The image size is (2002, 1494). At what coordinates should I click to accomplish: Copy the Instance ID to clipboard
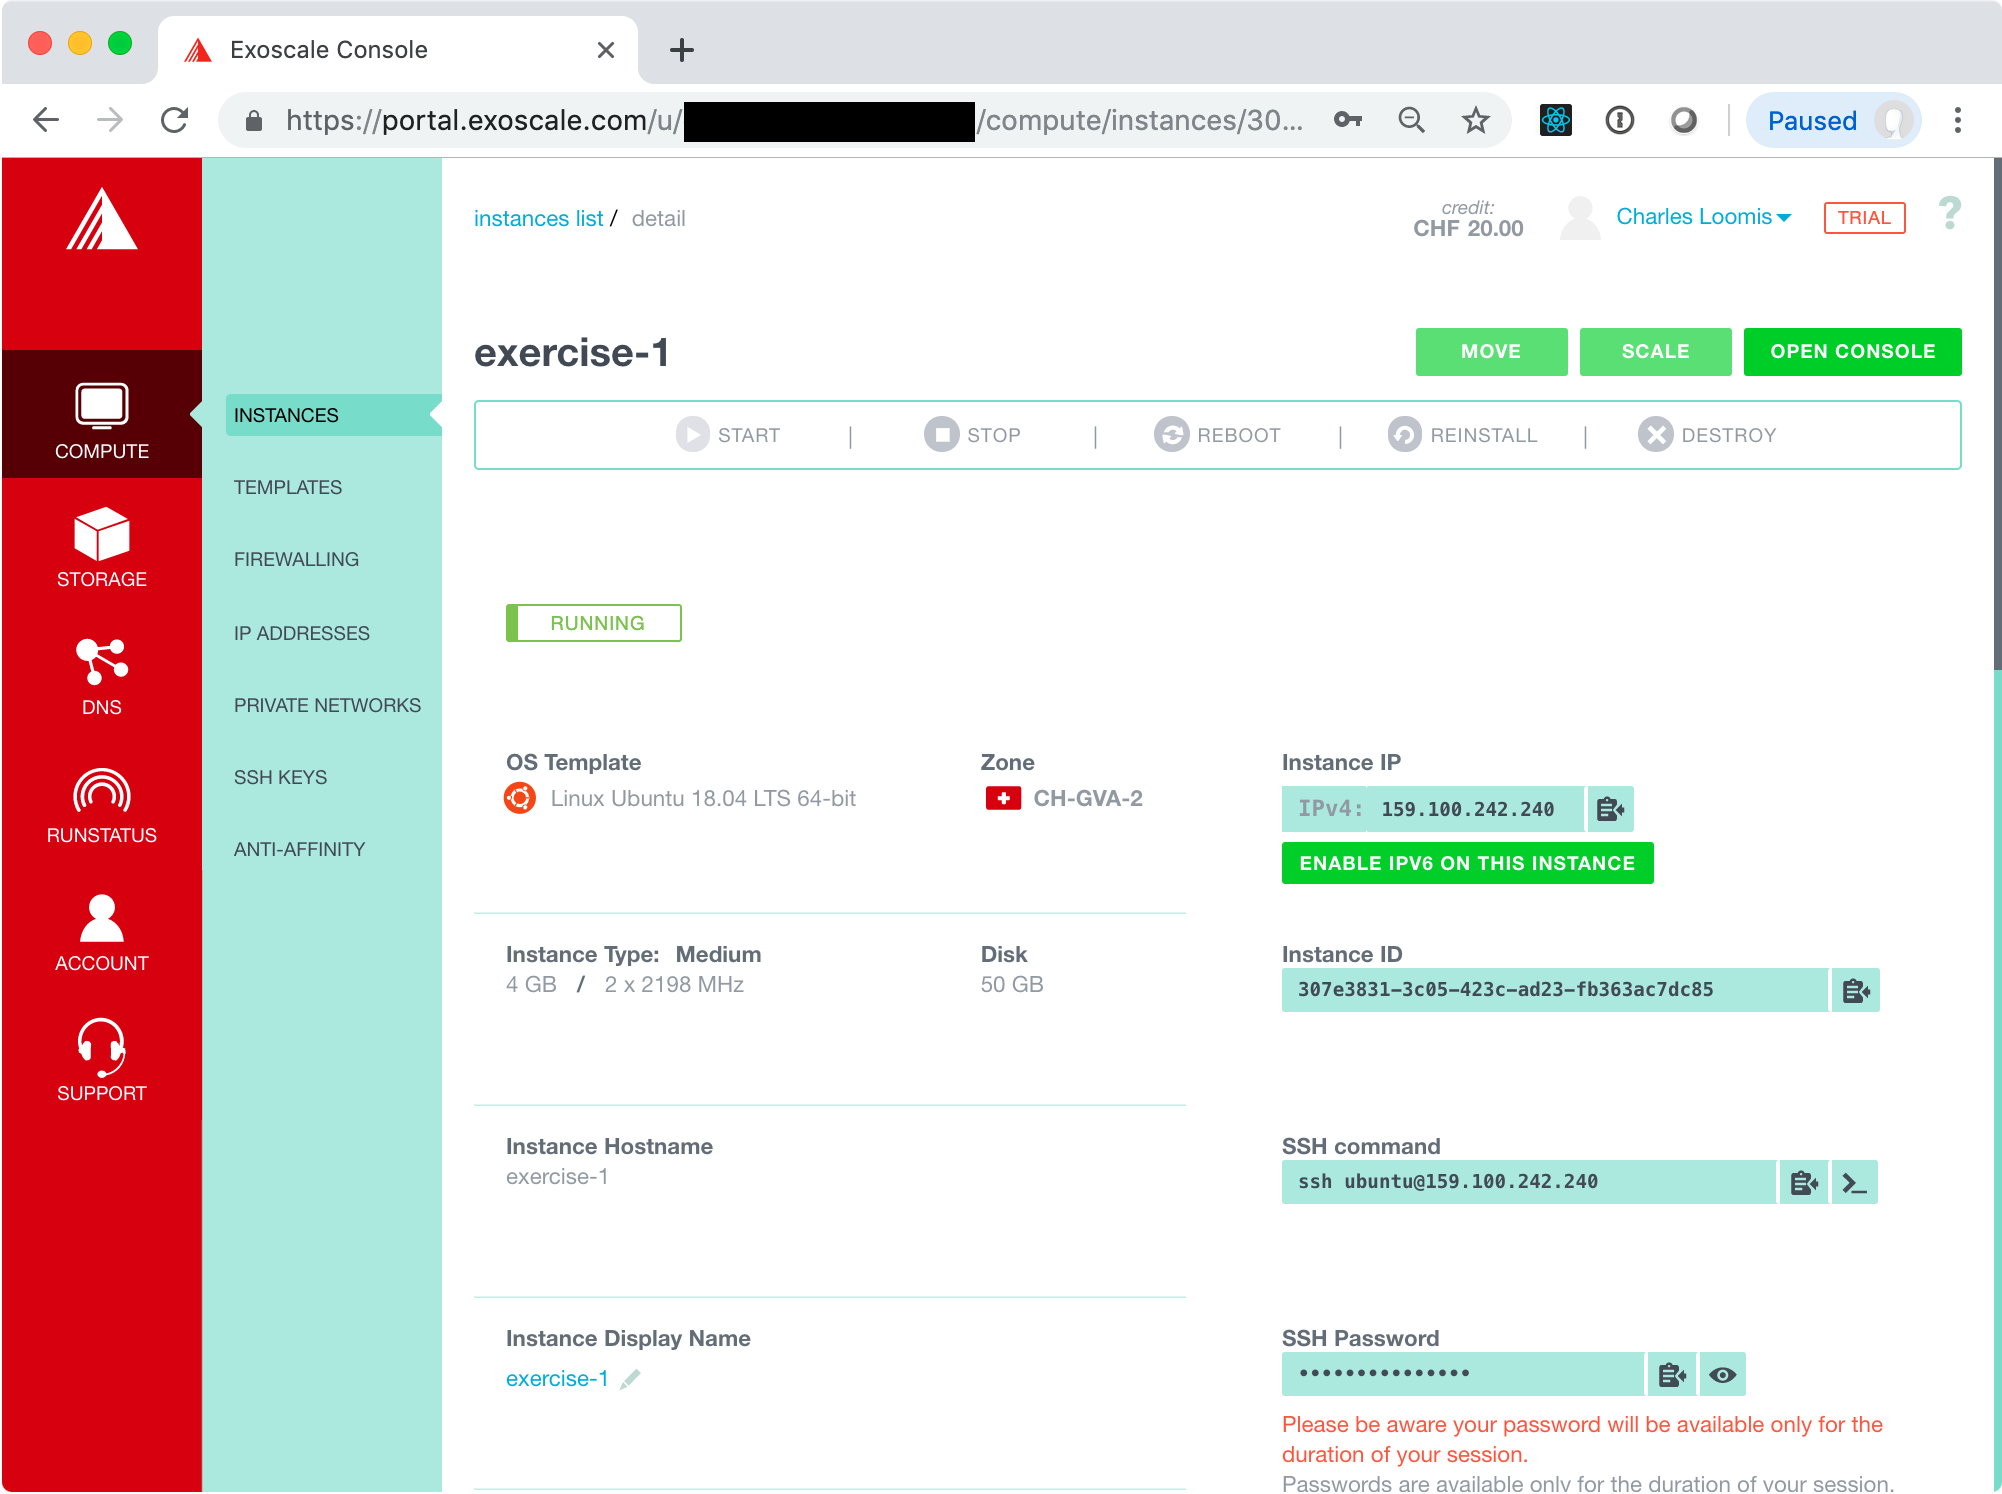click(1856, 990)
